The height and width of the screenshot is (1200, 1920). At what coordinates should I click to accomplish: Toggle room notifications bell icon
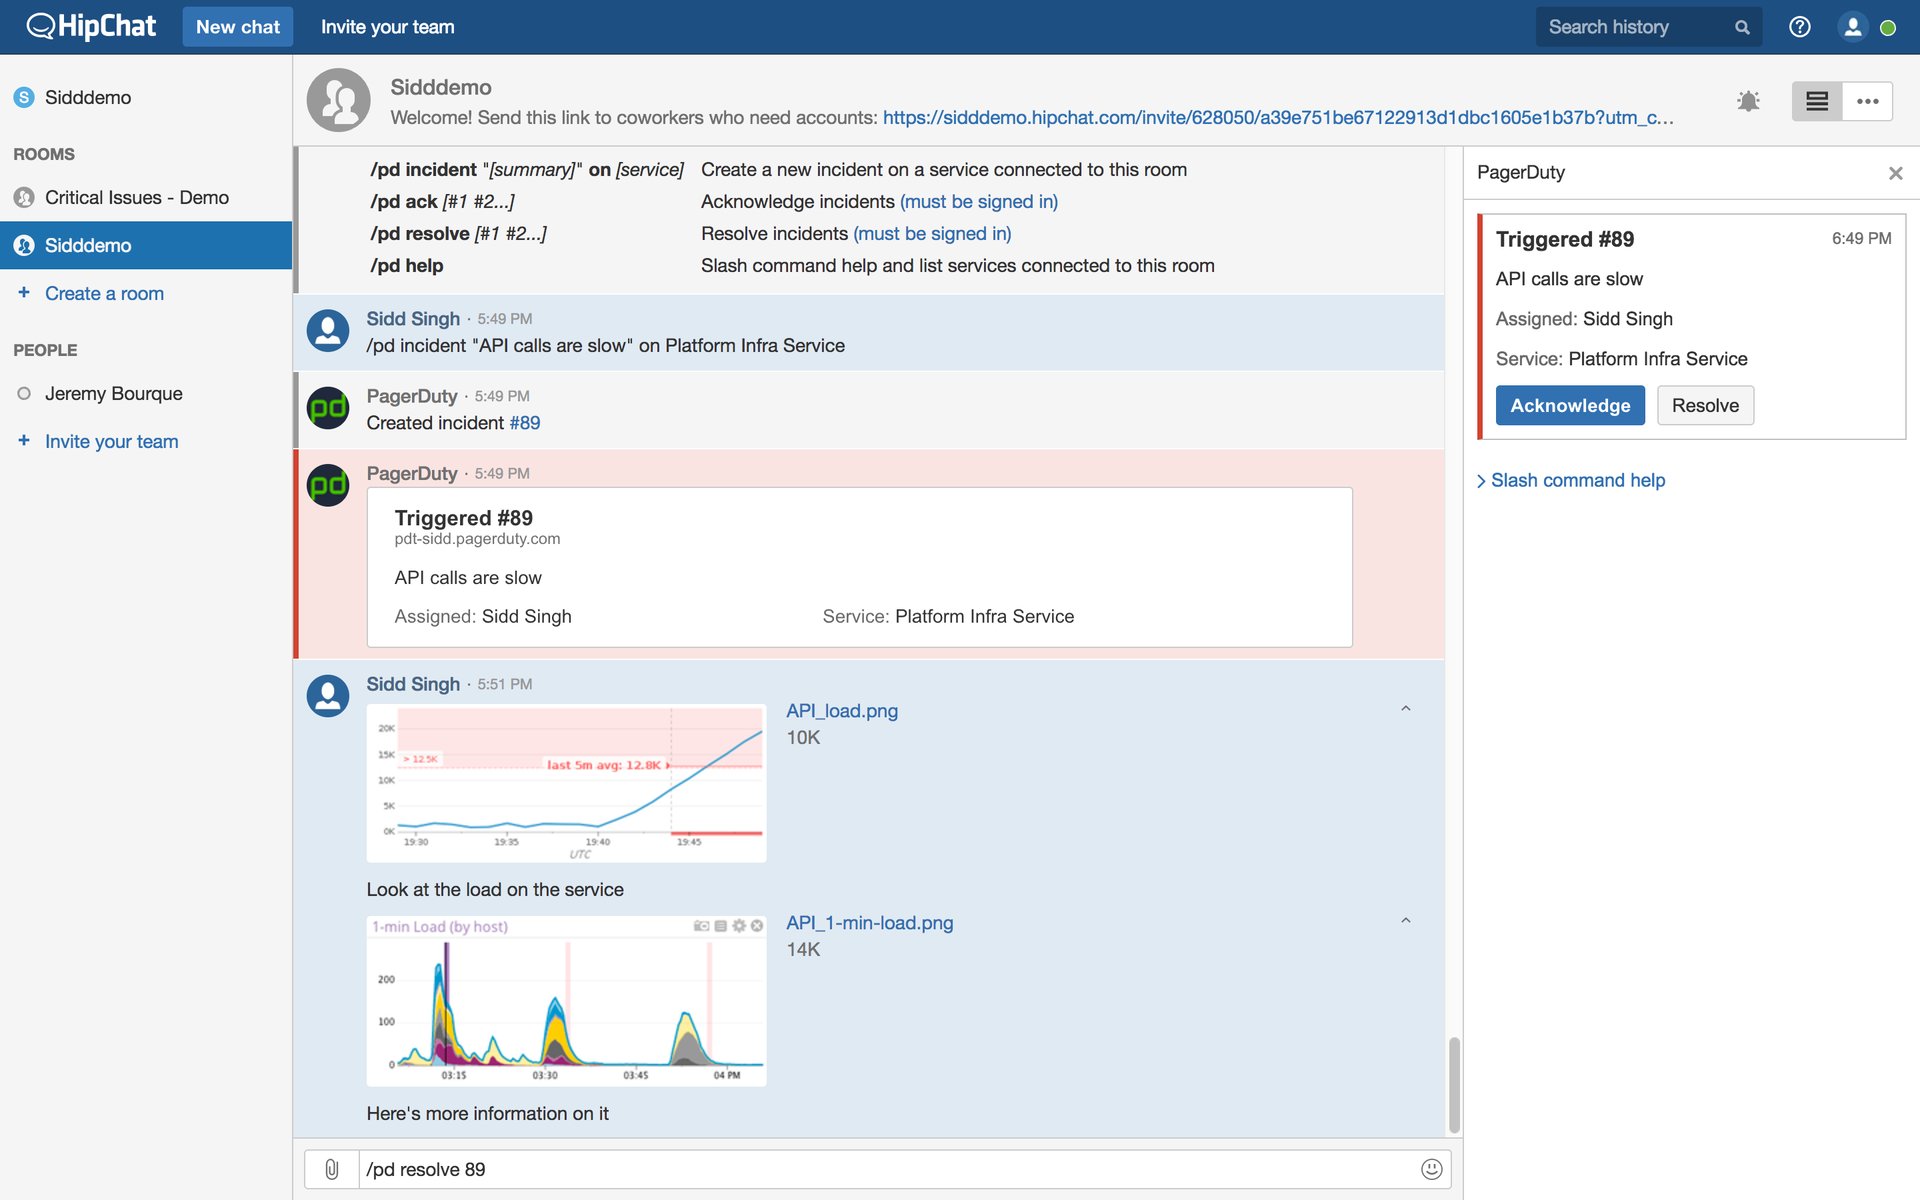[x=1748, y=101]
